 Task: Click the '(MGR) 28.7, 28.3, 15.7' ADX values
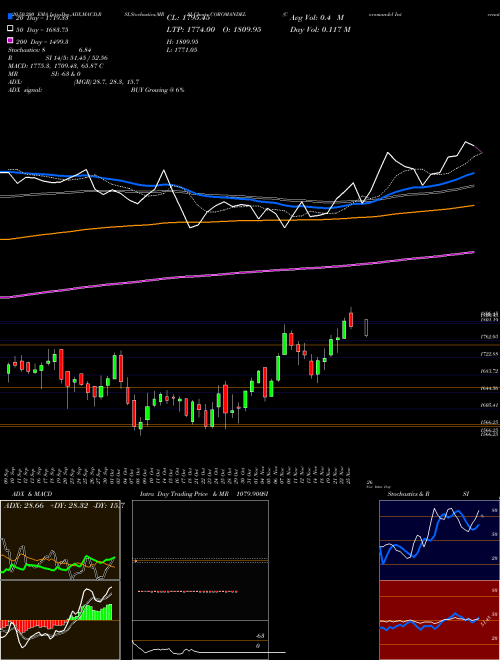[x=106, y=82]
